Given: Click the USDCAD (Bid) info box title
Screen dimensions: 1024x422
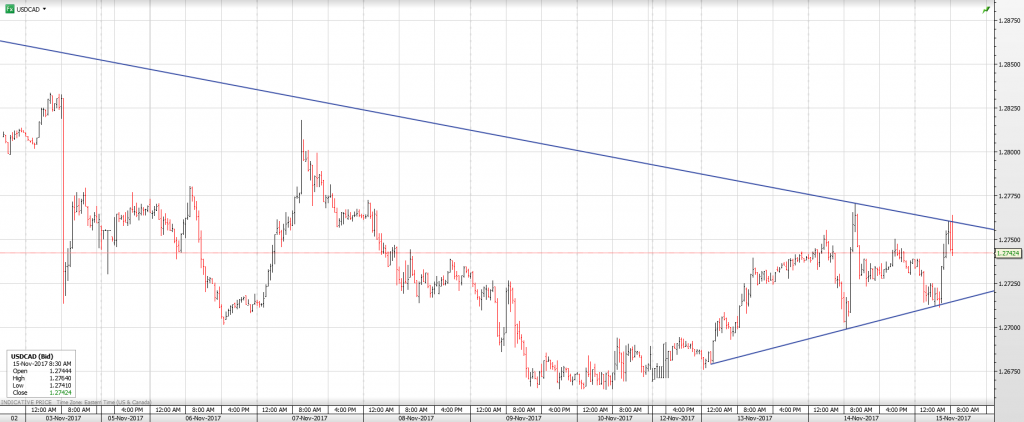Looking at the screenshot, I should [x=32, y=356].
